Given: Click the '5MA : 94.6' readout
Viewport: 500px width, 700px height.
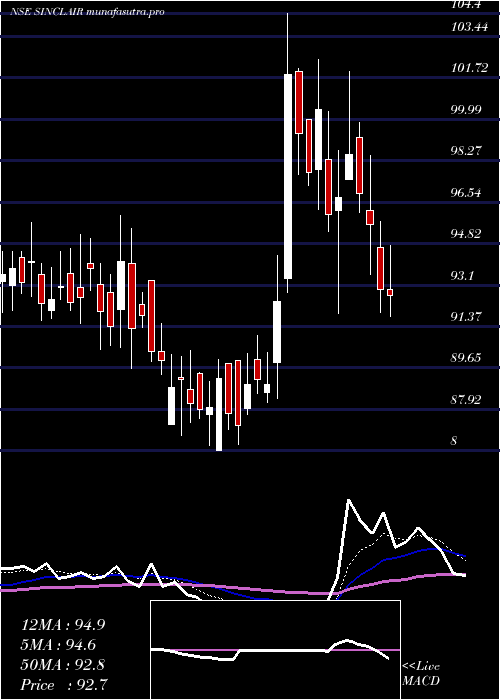Looking at the screenshot, I should point(59,645).
